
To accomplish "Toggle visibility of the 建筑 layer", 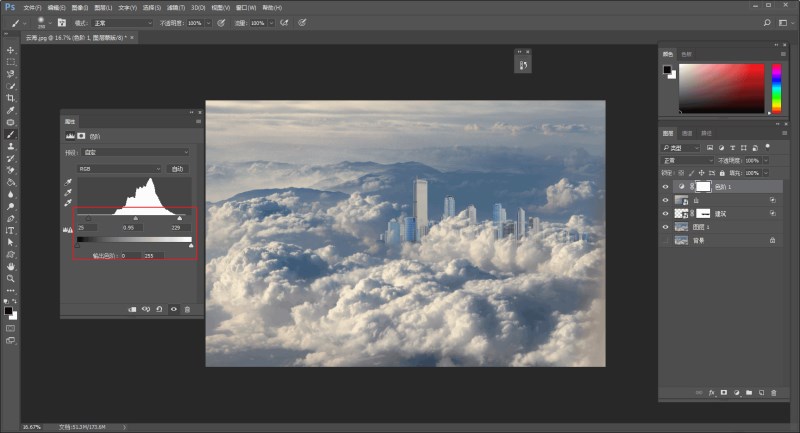I will pyautogui.click(x=666, y=213).
